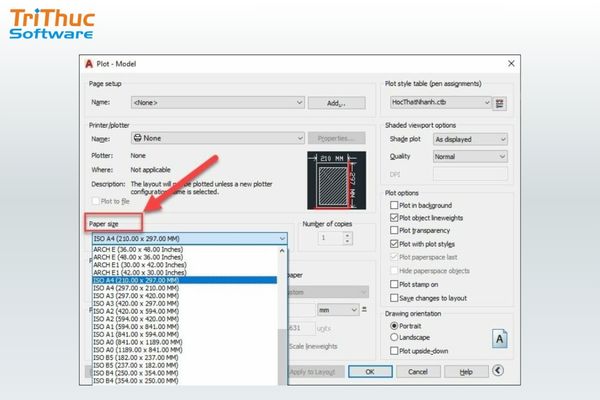The image size is (600, 400).
Task: Choose ARCH E (36.00 x 48.00 Inches)
Action: [x=185, y=249]
